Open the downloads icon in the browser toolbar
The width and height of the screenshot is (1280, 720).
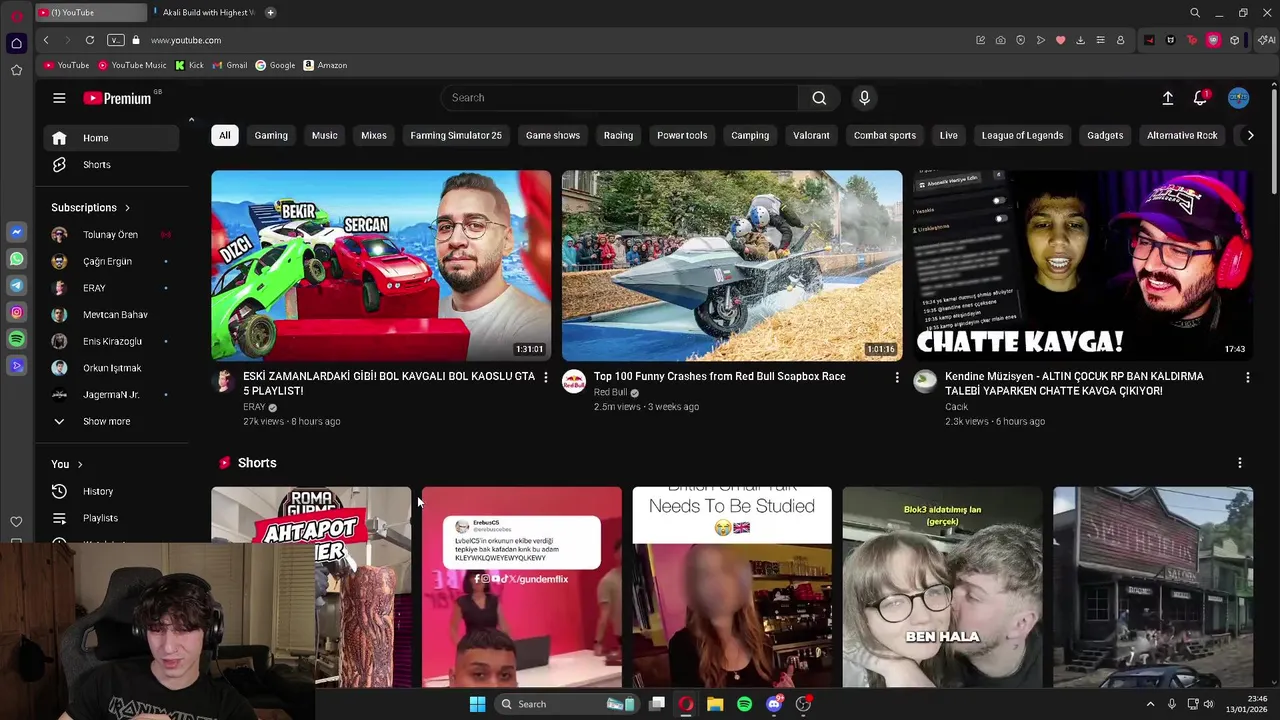(x=1080, y=40)
